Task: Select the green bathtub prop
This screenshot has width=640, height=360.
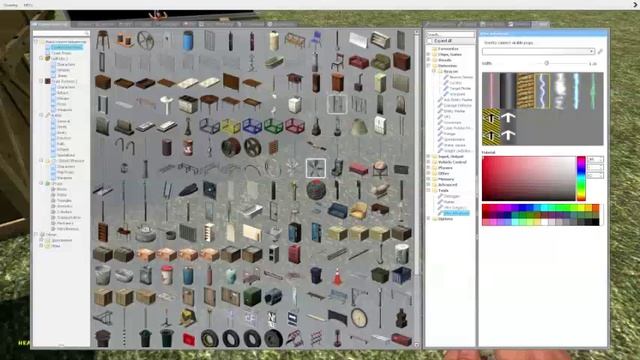Action: (273, 62)
